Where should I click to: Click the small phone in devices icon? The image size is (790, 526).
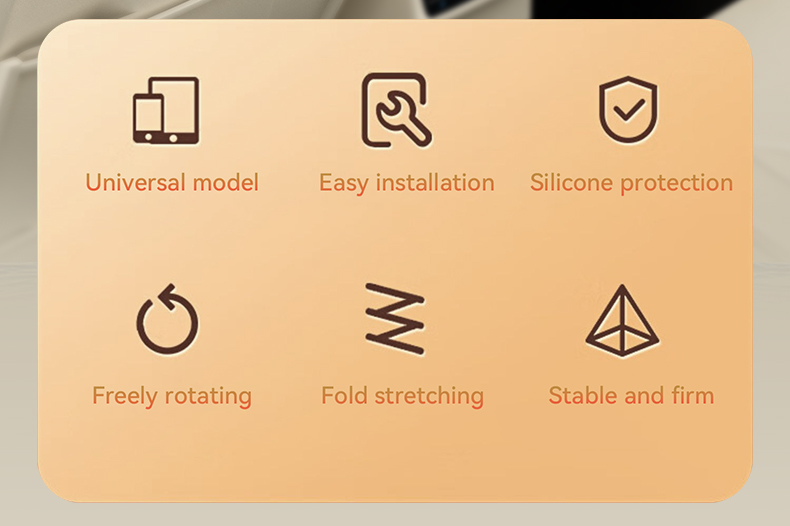148,119
